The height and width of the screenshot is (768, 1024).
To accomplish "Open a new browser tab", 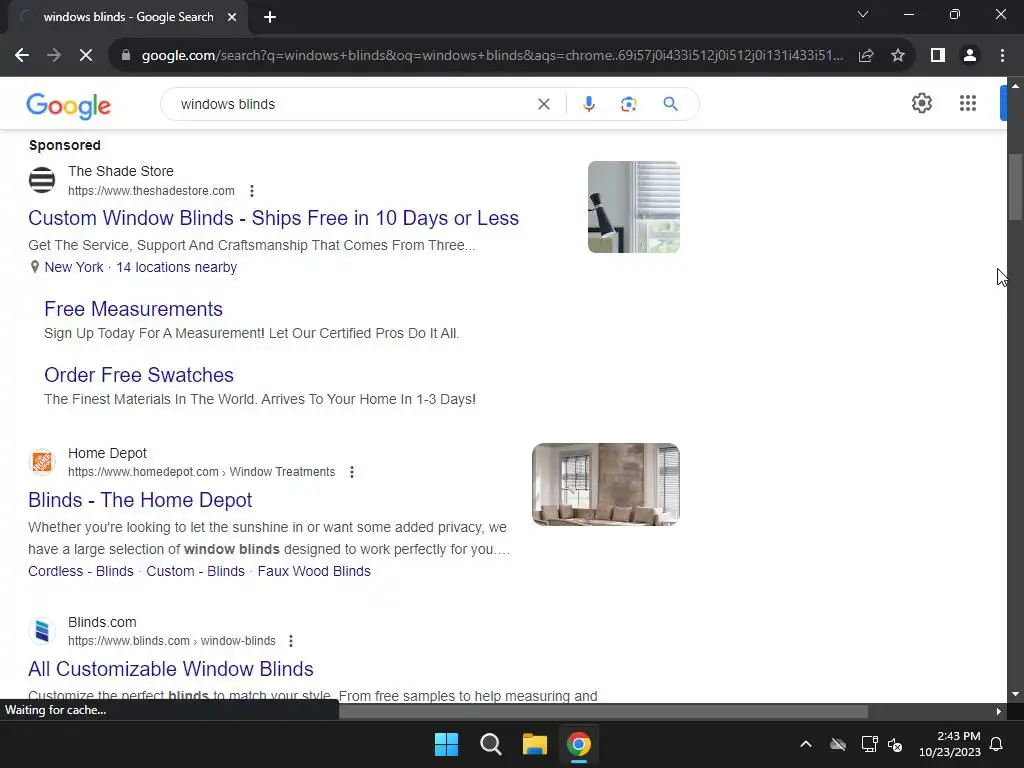I will [x=270, y=17].
